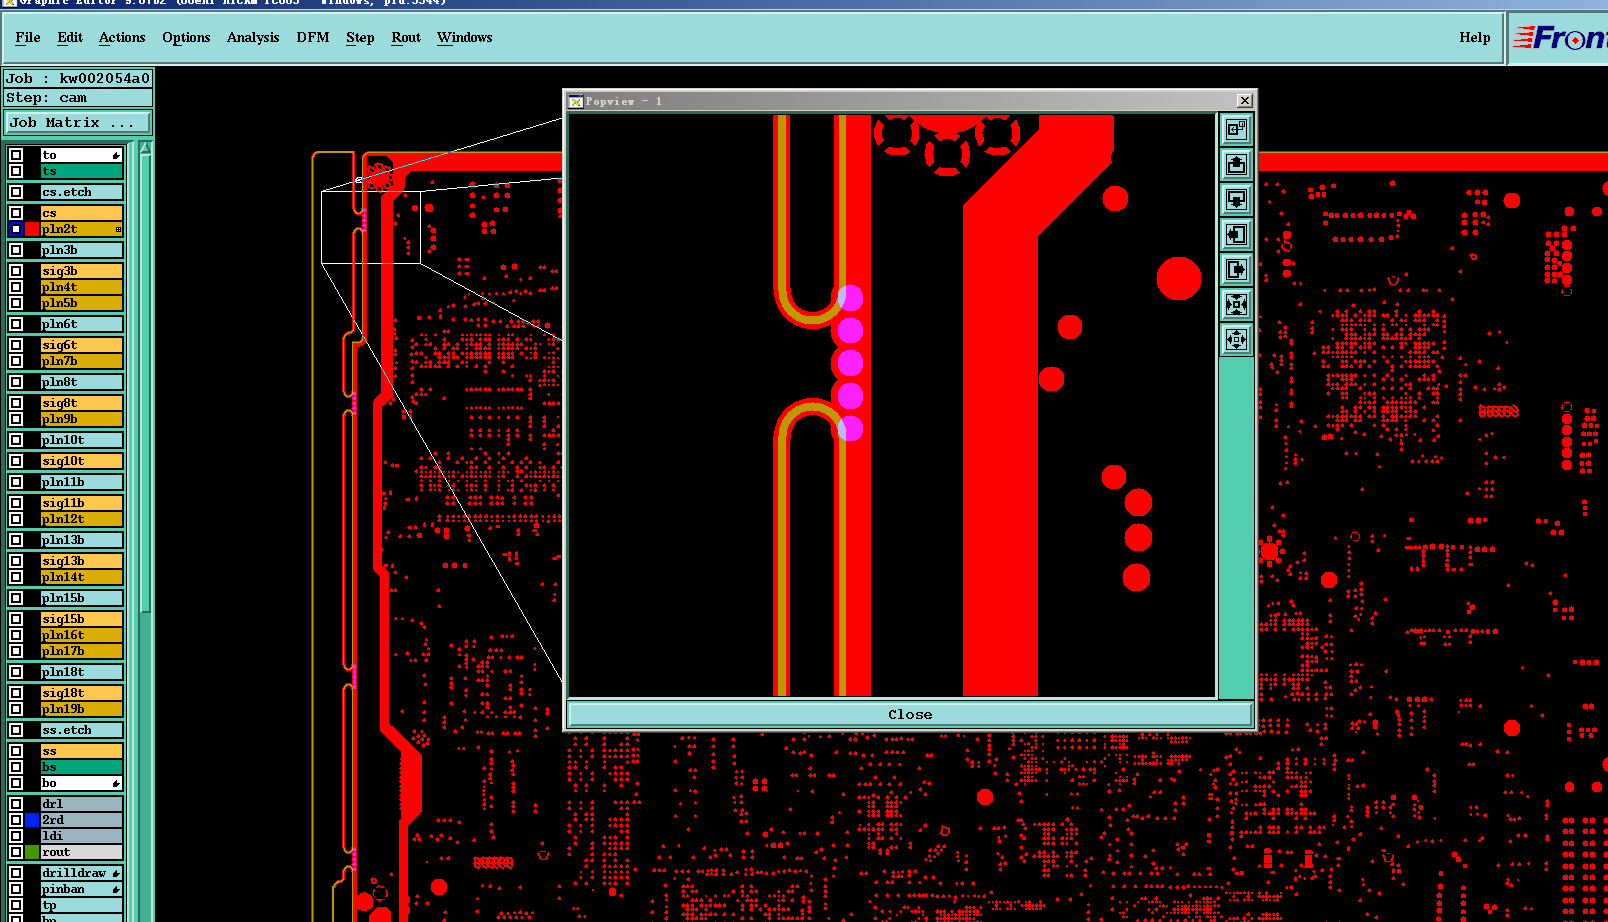Select layer name pln12t
The image size is (1608, 922).
pyautogui.click(x=81, y=519)
